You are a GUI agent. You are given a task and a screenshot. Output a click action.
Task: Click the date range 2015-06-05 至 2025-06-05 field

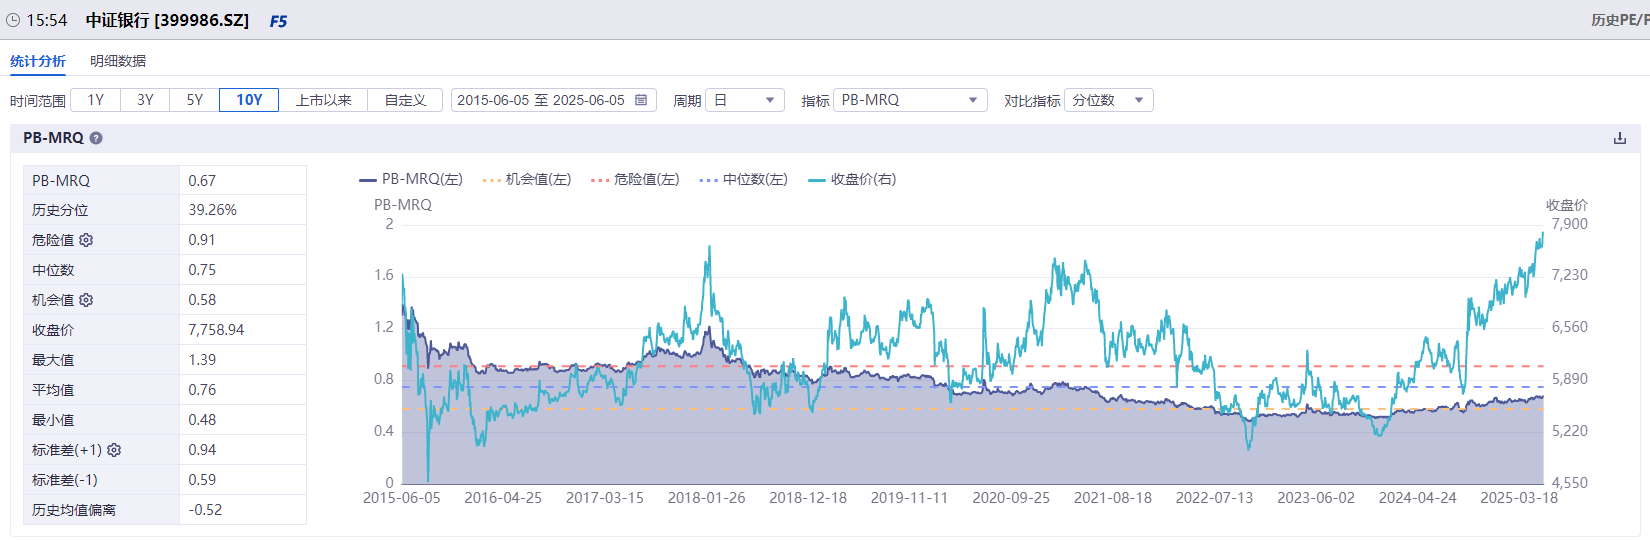coord(554,100)
